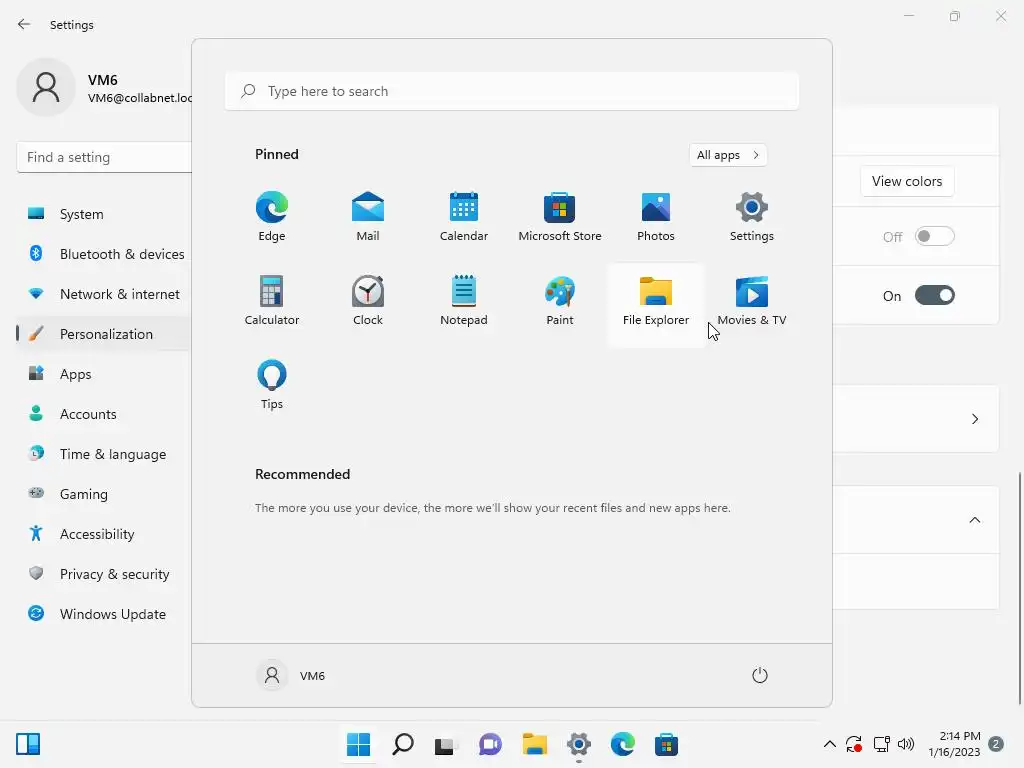The width and height of the screenshot is (1024, 768).
Task: Open Time & language settings
Action: [x=104, y=454]
